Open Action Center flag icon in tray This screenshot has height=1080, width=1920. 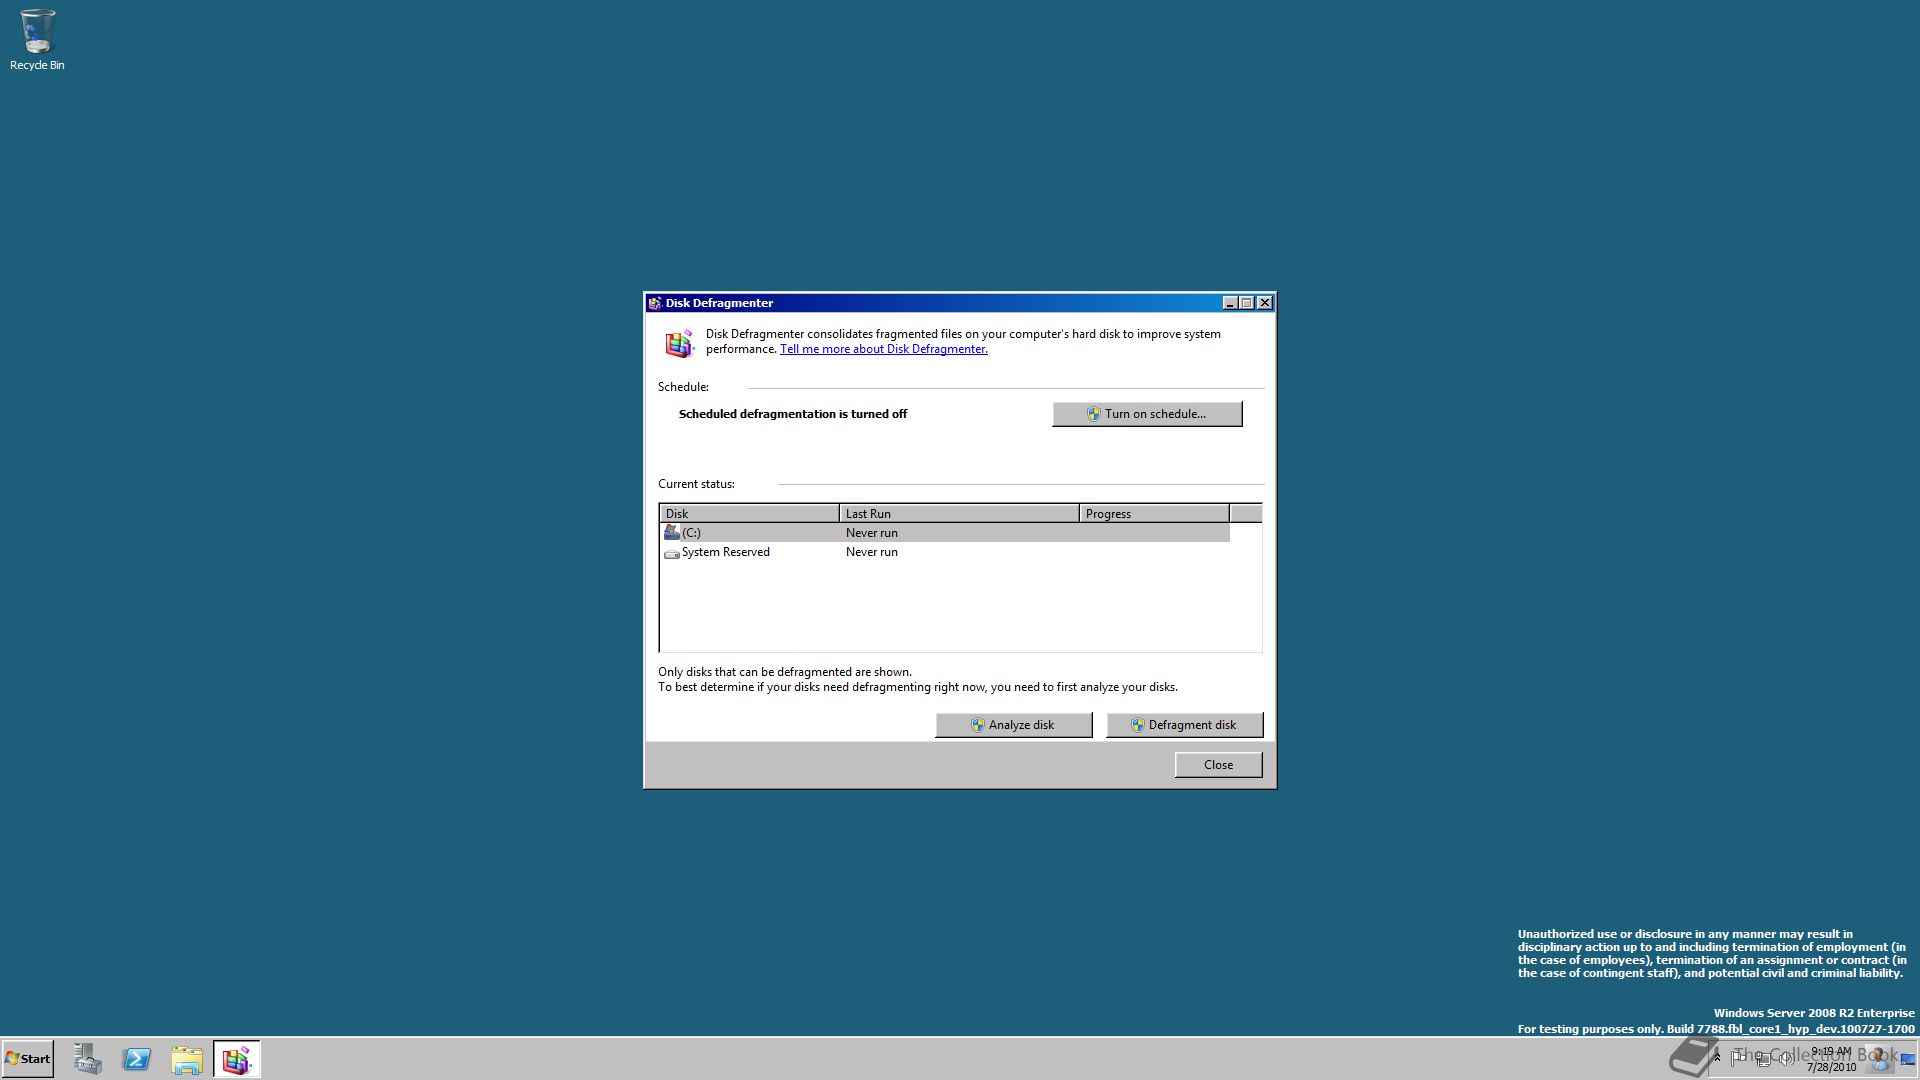pyautogui.click(x=1738, y=1058)
